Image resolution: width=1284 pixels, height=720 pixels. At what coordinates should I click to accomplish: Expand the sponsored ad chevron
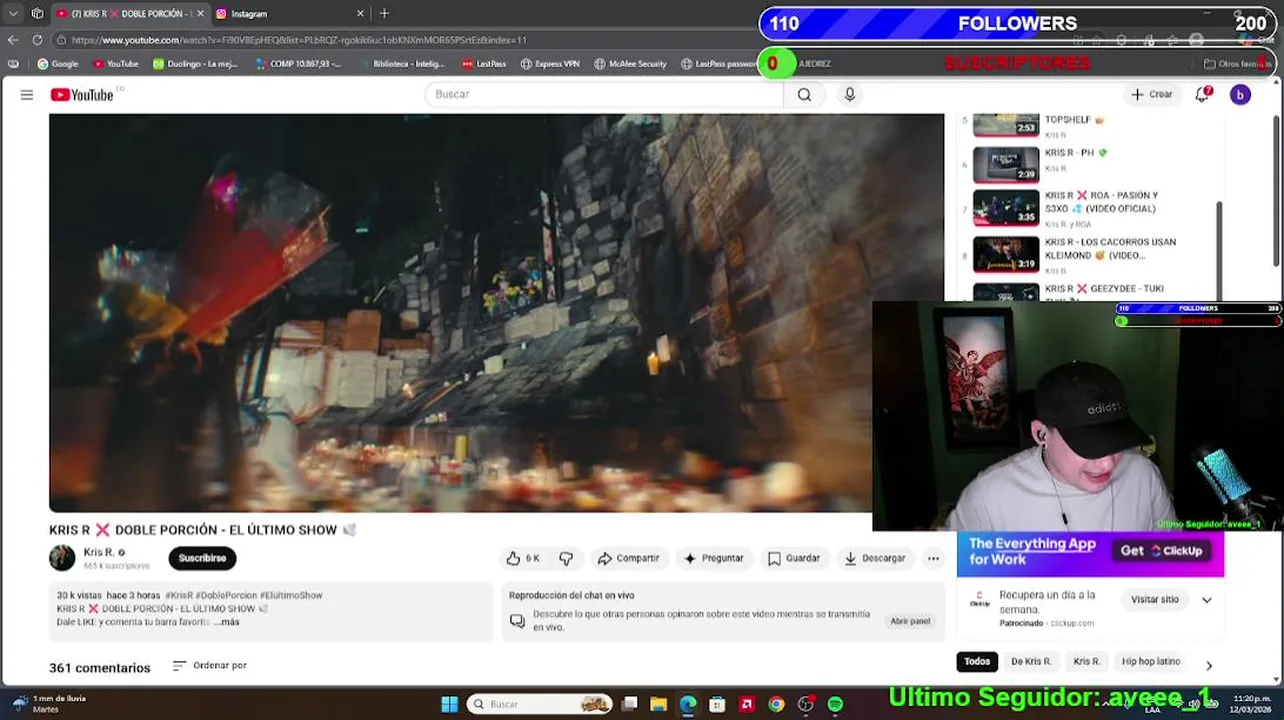[1207, 600]
